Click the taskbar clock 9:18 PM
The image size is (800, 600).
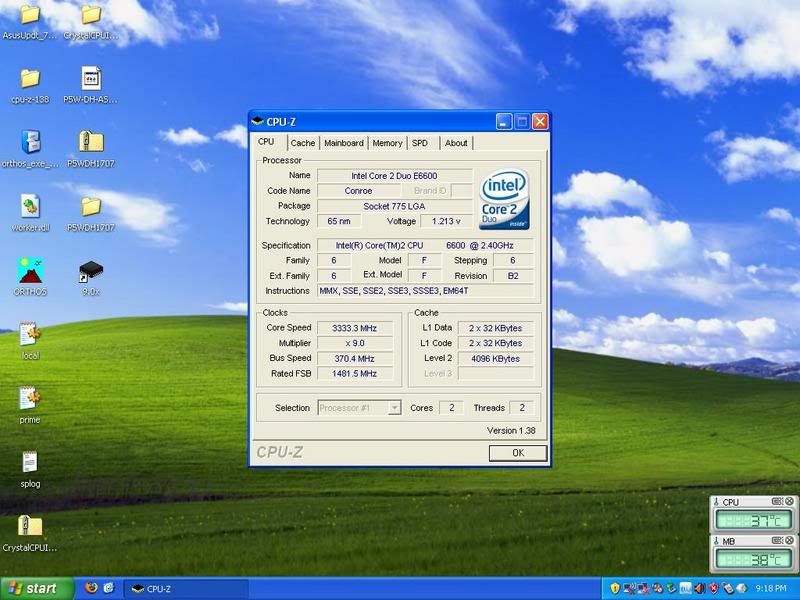click(x=770, y=588)
